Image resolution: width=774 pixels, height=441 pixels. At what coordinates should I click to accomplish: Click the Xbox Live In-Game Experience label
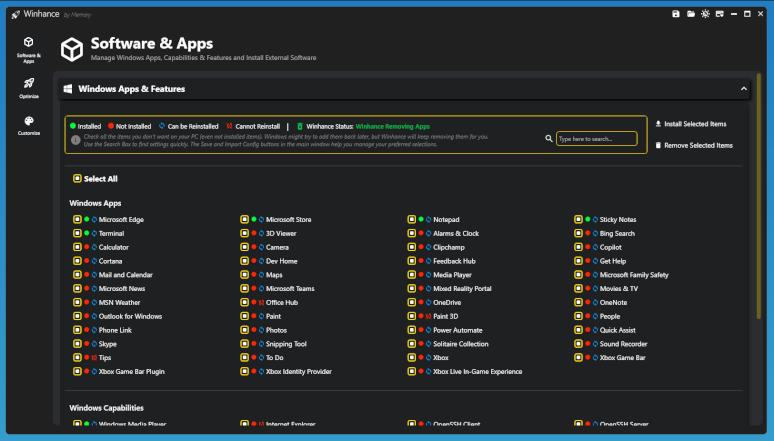[x=477, y=371]
